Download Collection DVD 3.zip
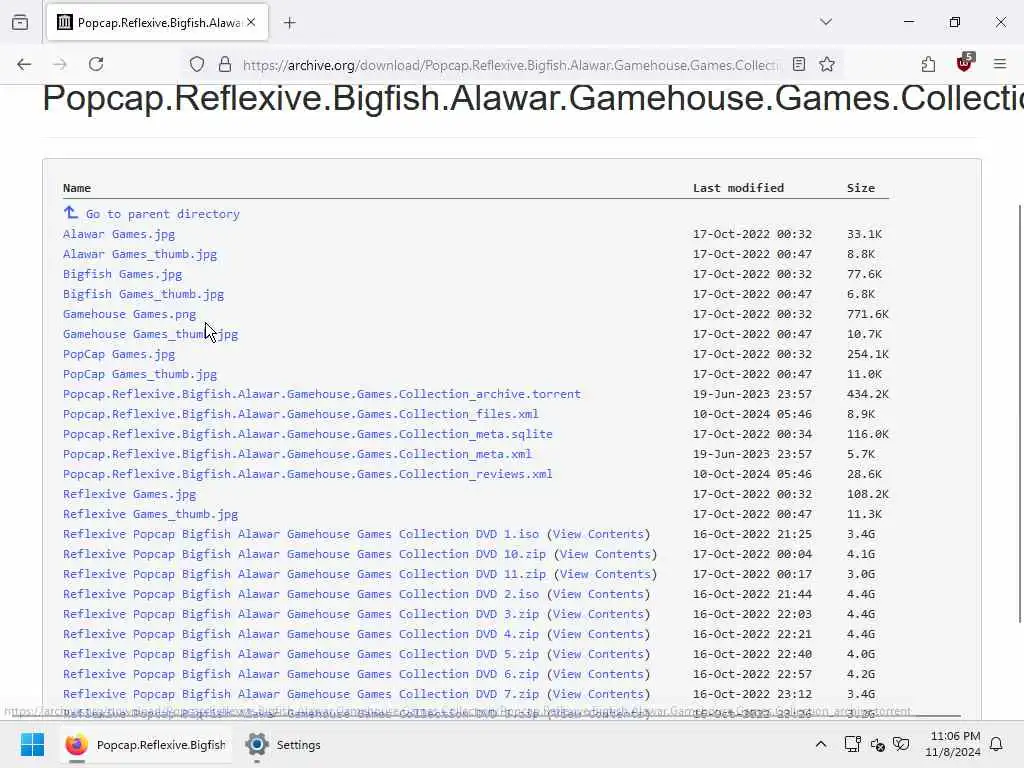Image resolution: width=1024 pixels, height=768 pixels. click(300, 614)
